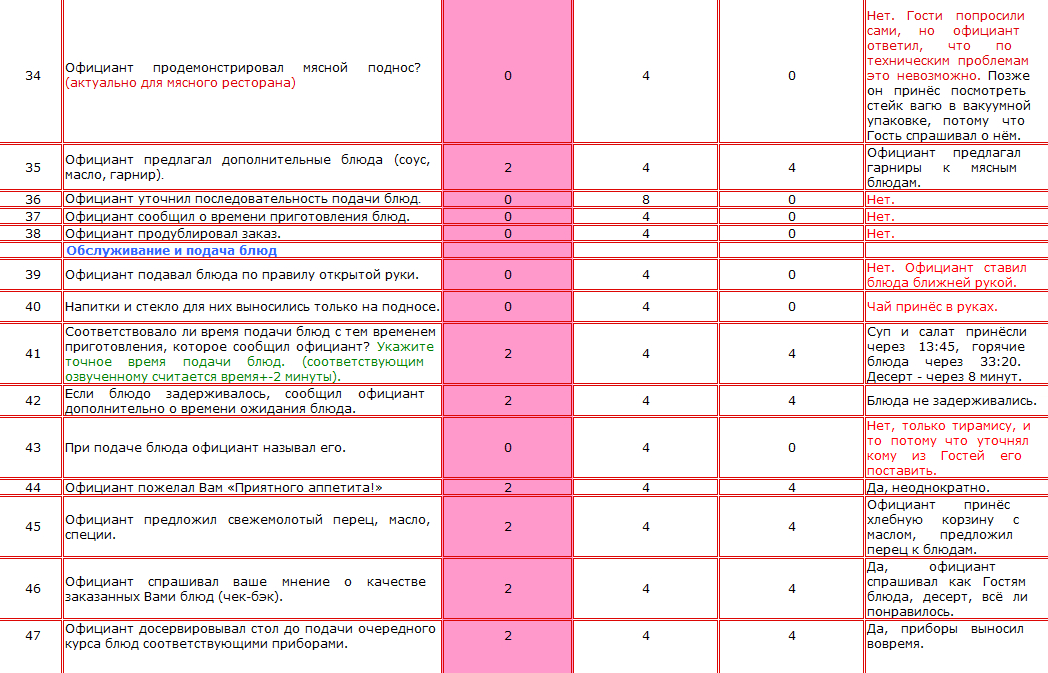Image resolution: width=1048 pixels, height=673 pixels.
Task: Click 'Нет.' comment in row 36
Action: click(880, 200)
